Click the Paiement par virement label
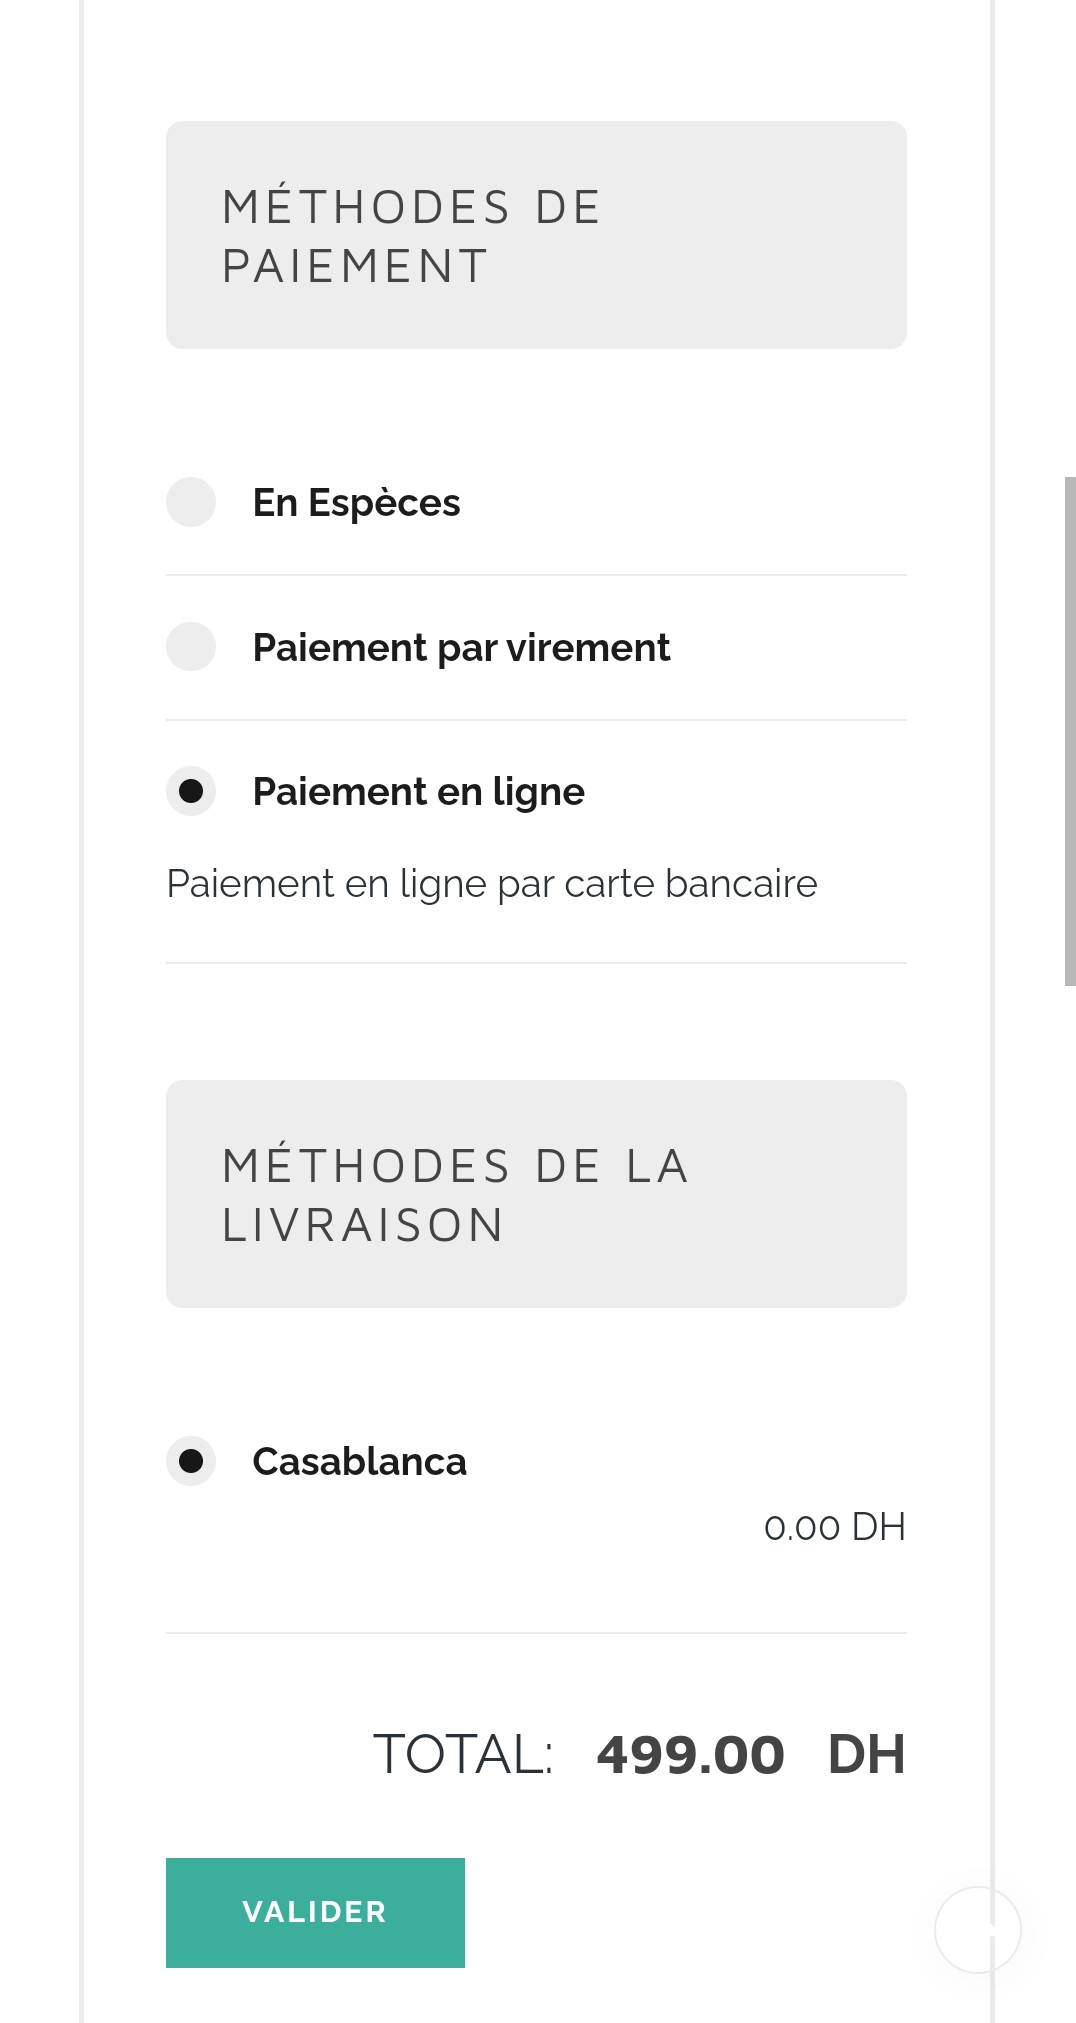 pyautogui.click(x=461, y=648)
